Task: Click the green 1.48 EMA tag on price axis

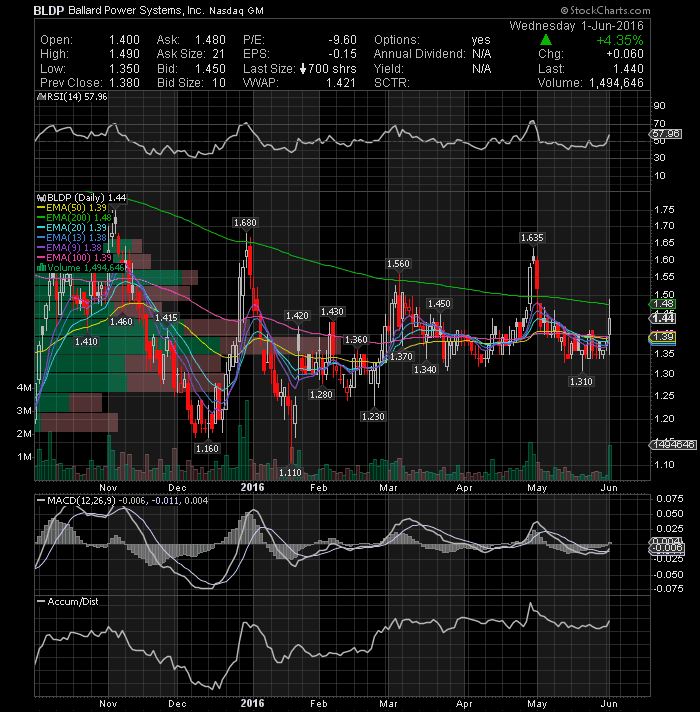Action: pyautogui.click(x=663, y=304)
